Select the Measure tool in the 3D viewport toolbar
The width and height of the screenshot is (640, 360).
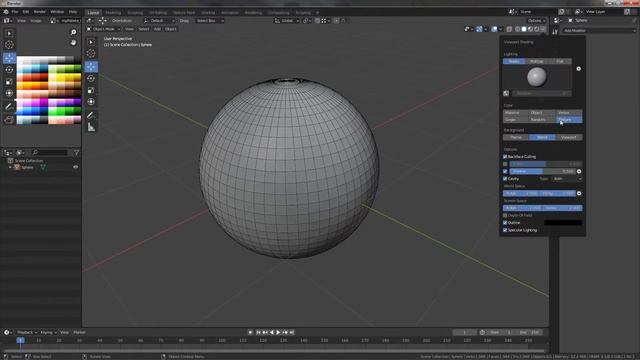91,127
